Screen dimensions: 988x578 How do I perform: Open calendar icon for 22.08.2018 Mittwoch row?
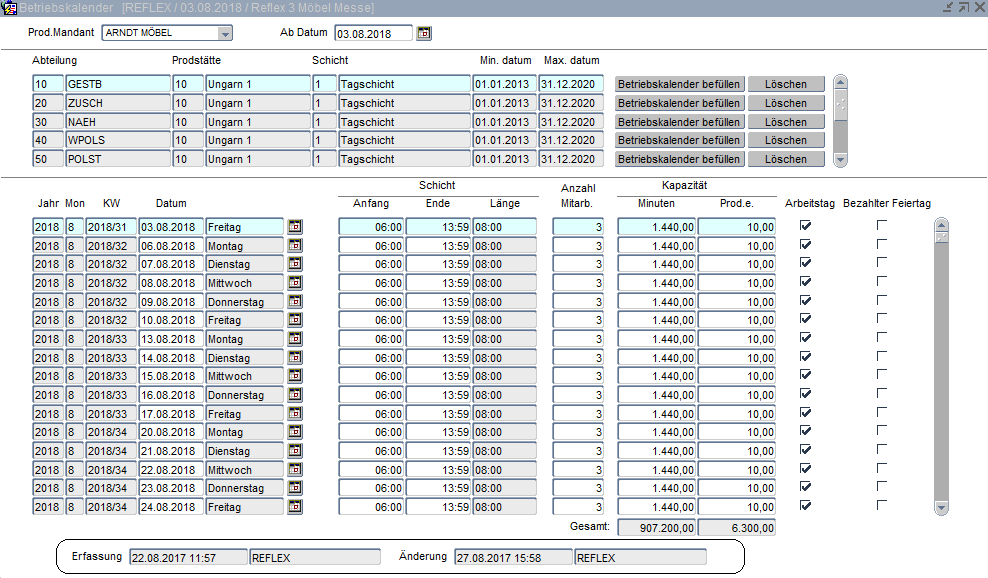pyautogui.click(x=295, y=470)
